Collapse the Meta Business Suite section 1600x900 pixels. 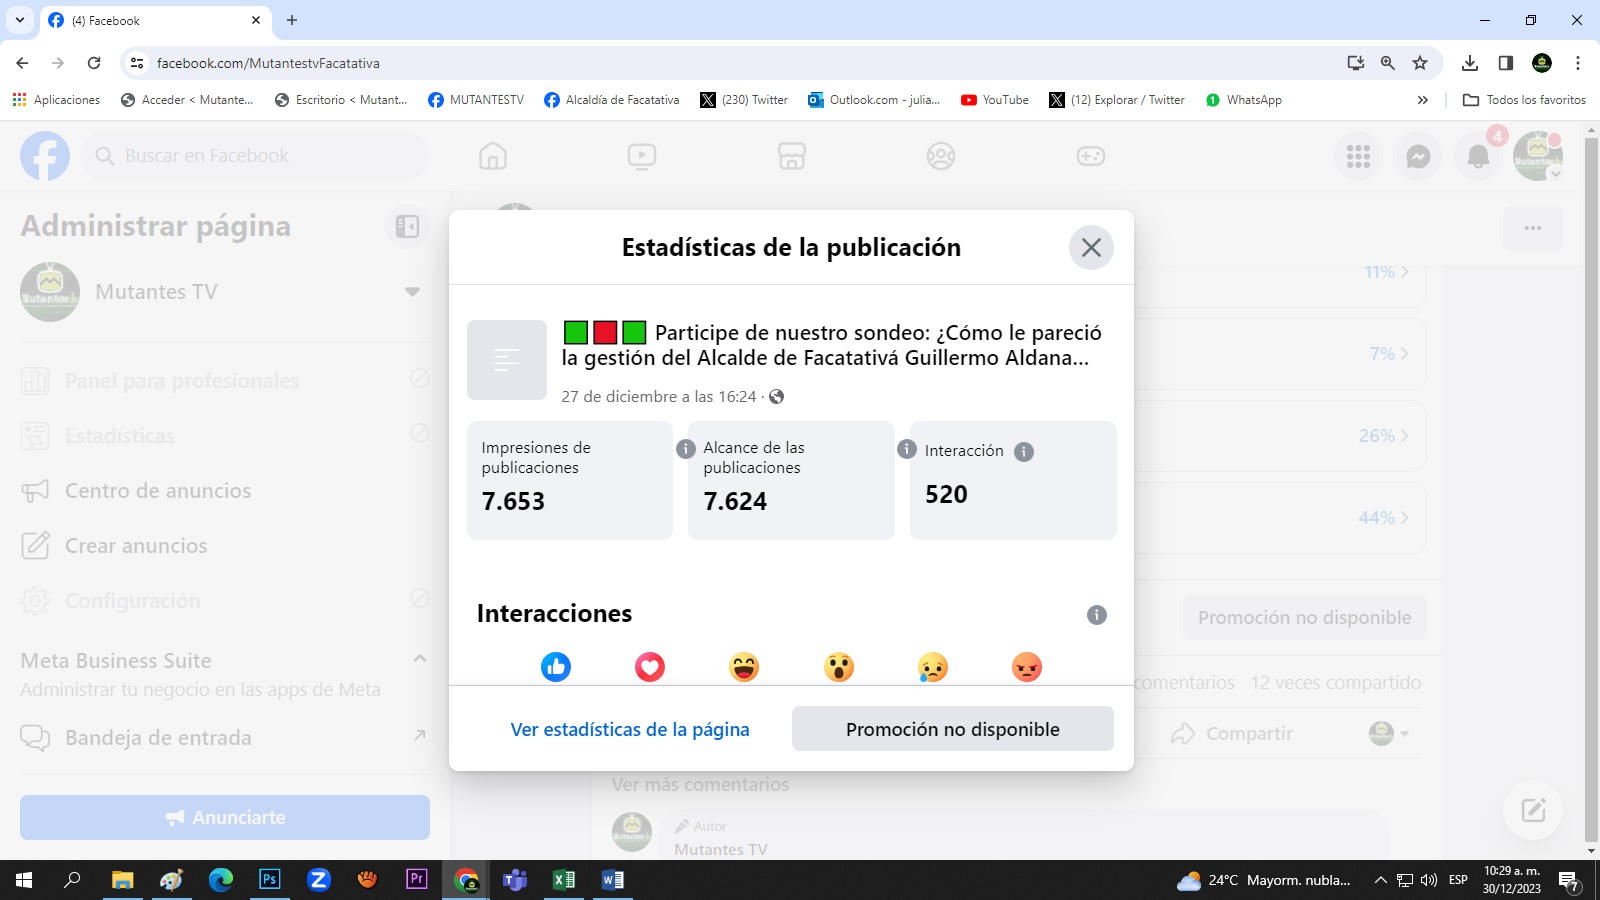(x=420, y=658)
